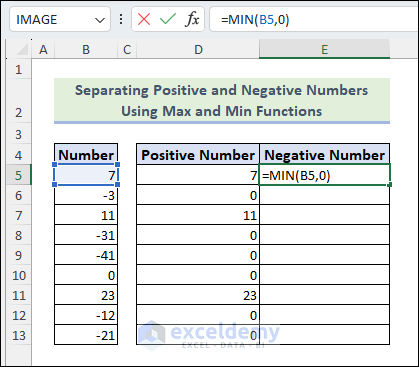Click empty cell E6 under Negative Number
The height and width of the screenshot is (367, 419).
click(324, 195)
